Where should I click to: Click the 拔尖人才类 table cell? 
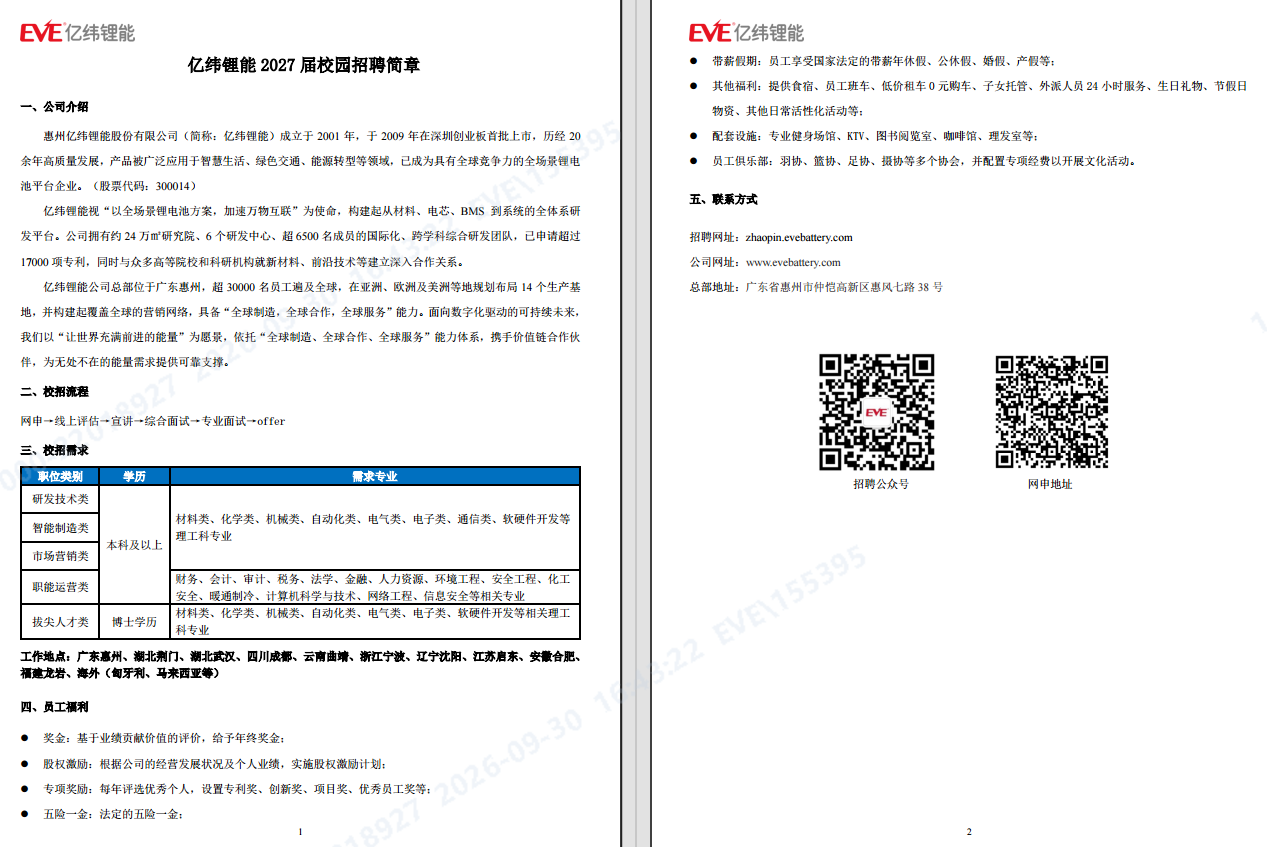pos(60,622)
